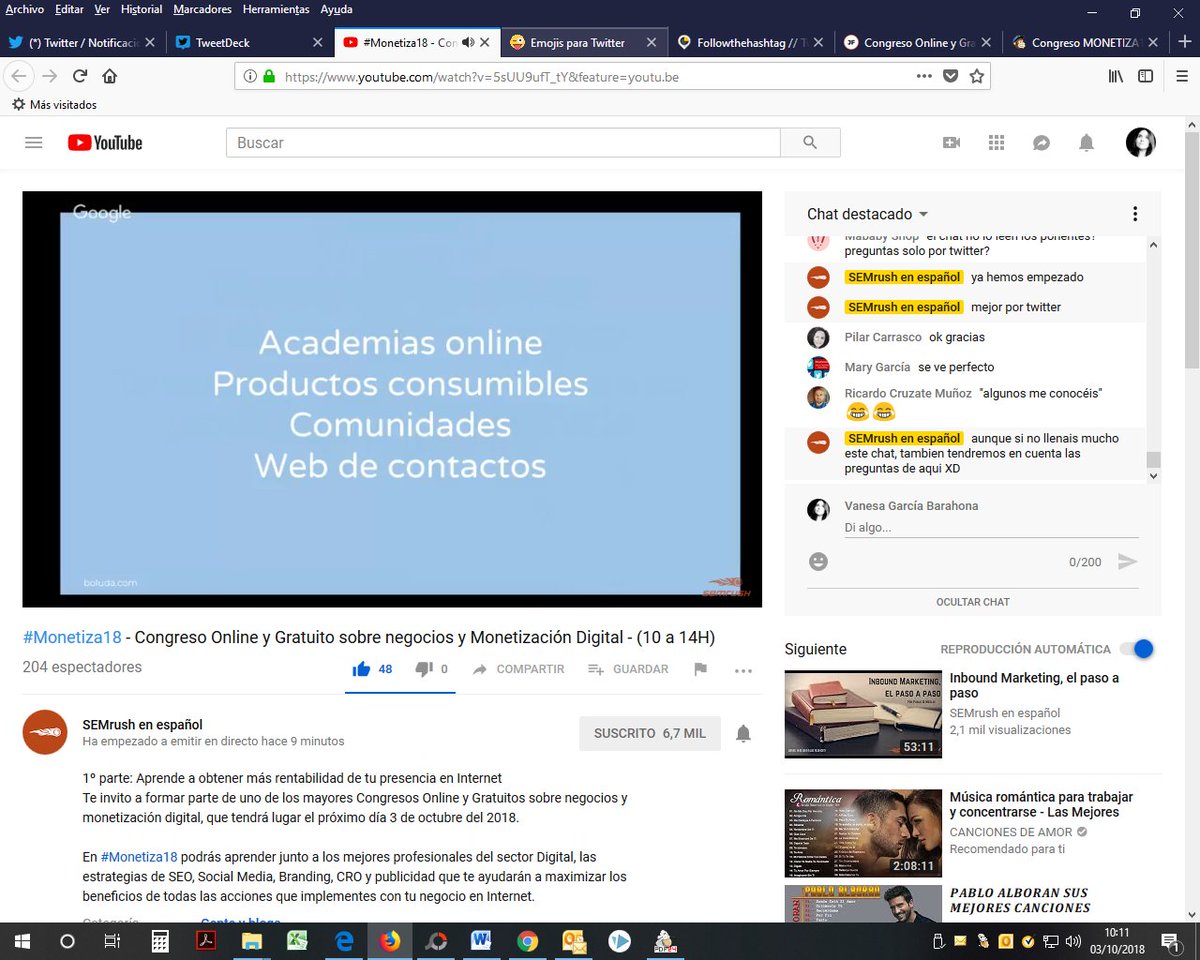1200x960 pixels.
Task: Click Pablo Alboran sus mejores canciones title
Action: [1020, 900]
